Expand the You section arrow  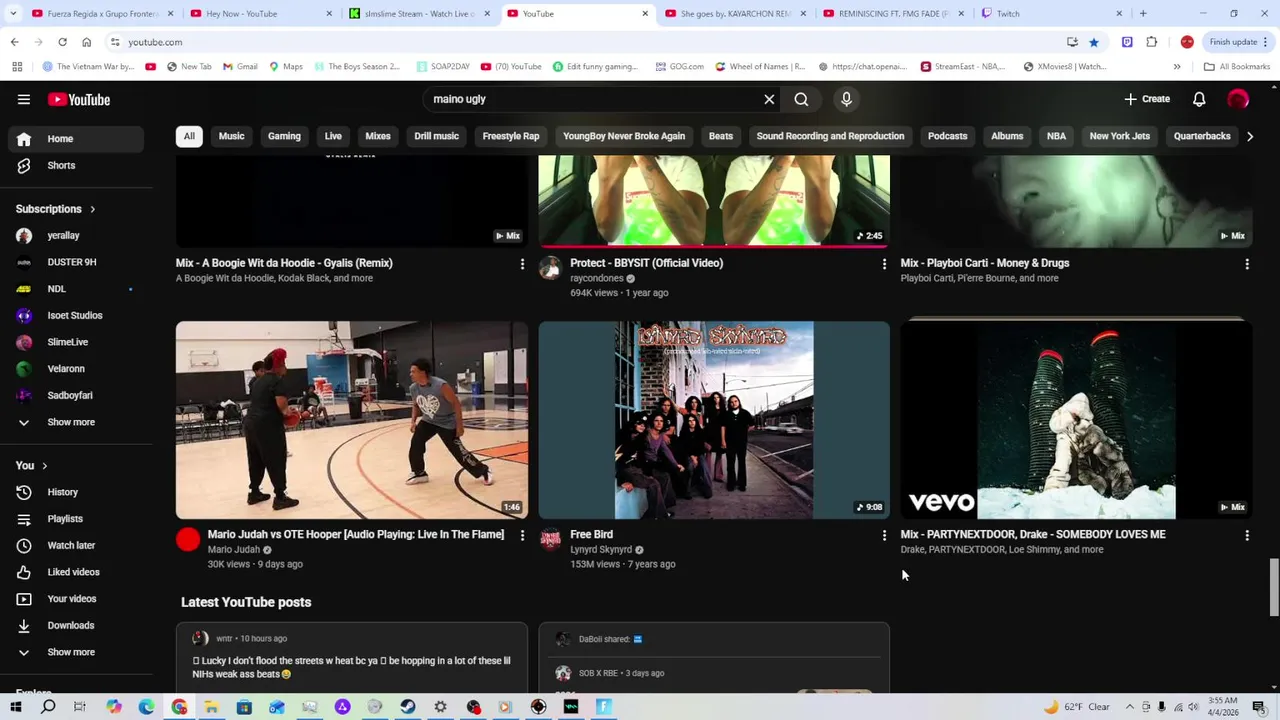(44, 466)
